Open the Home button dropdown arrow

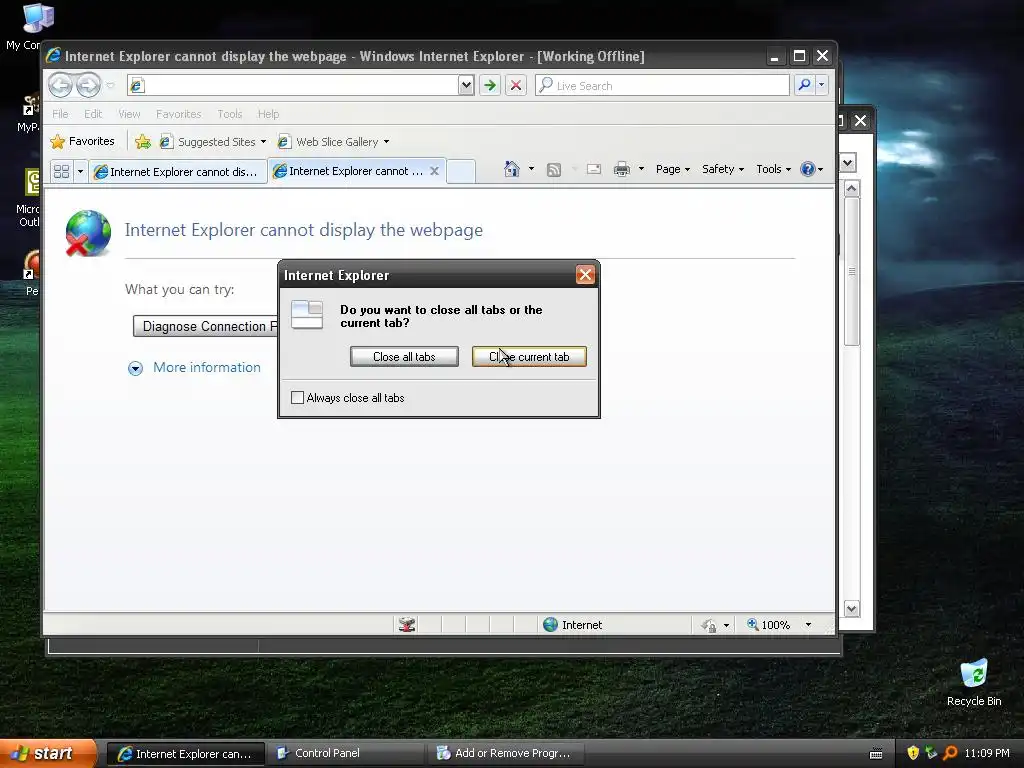tap(531, 169)
